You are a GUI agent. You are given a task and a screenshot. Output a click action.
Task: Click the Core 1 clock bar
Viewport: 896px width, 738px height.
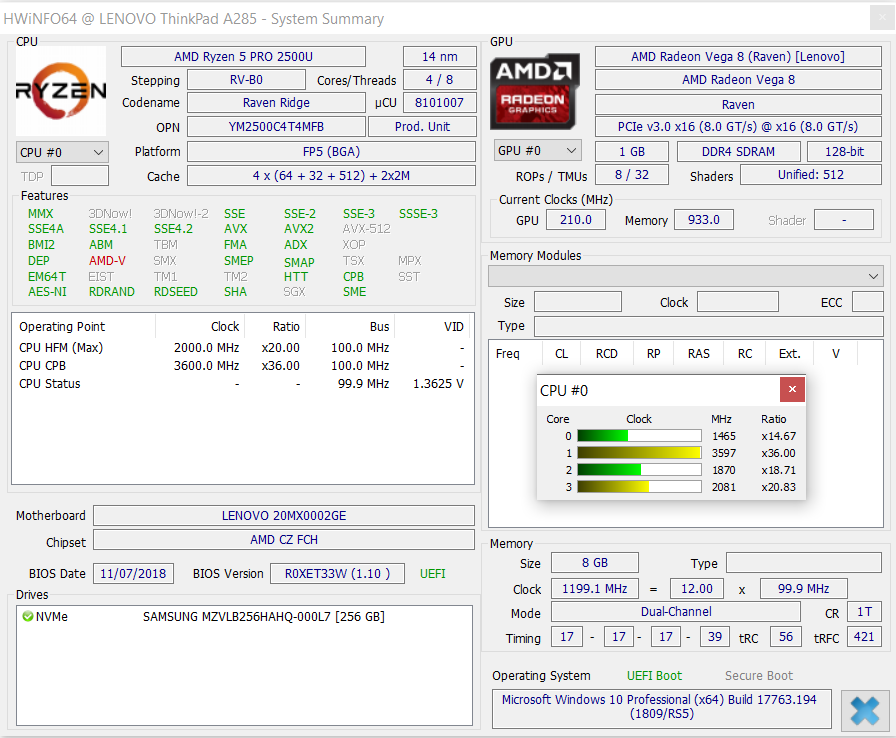click(x=639, y=453)
